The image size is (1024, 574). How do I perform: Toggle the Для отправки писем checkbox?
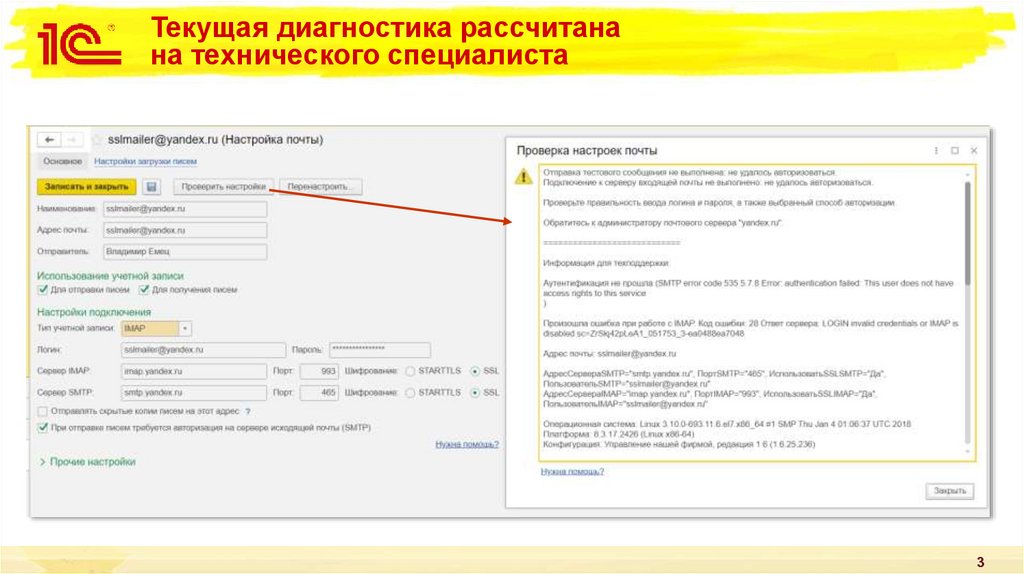[x=43, y=289]
